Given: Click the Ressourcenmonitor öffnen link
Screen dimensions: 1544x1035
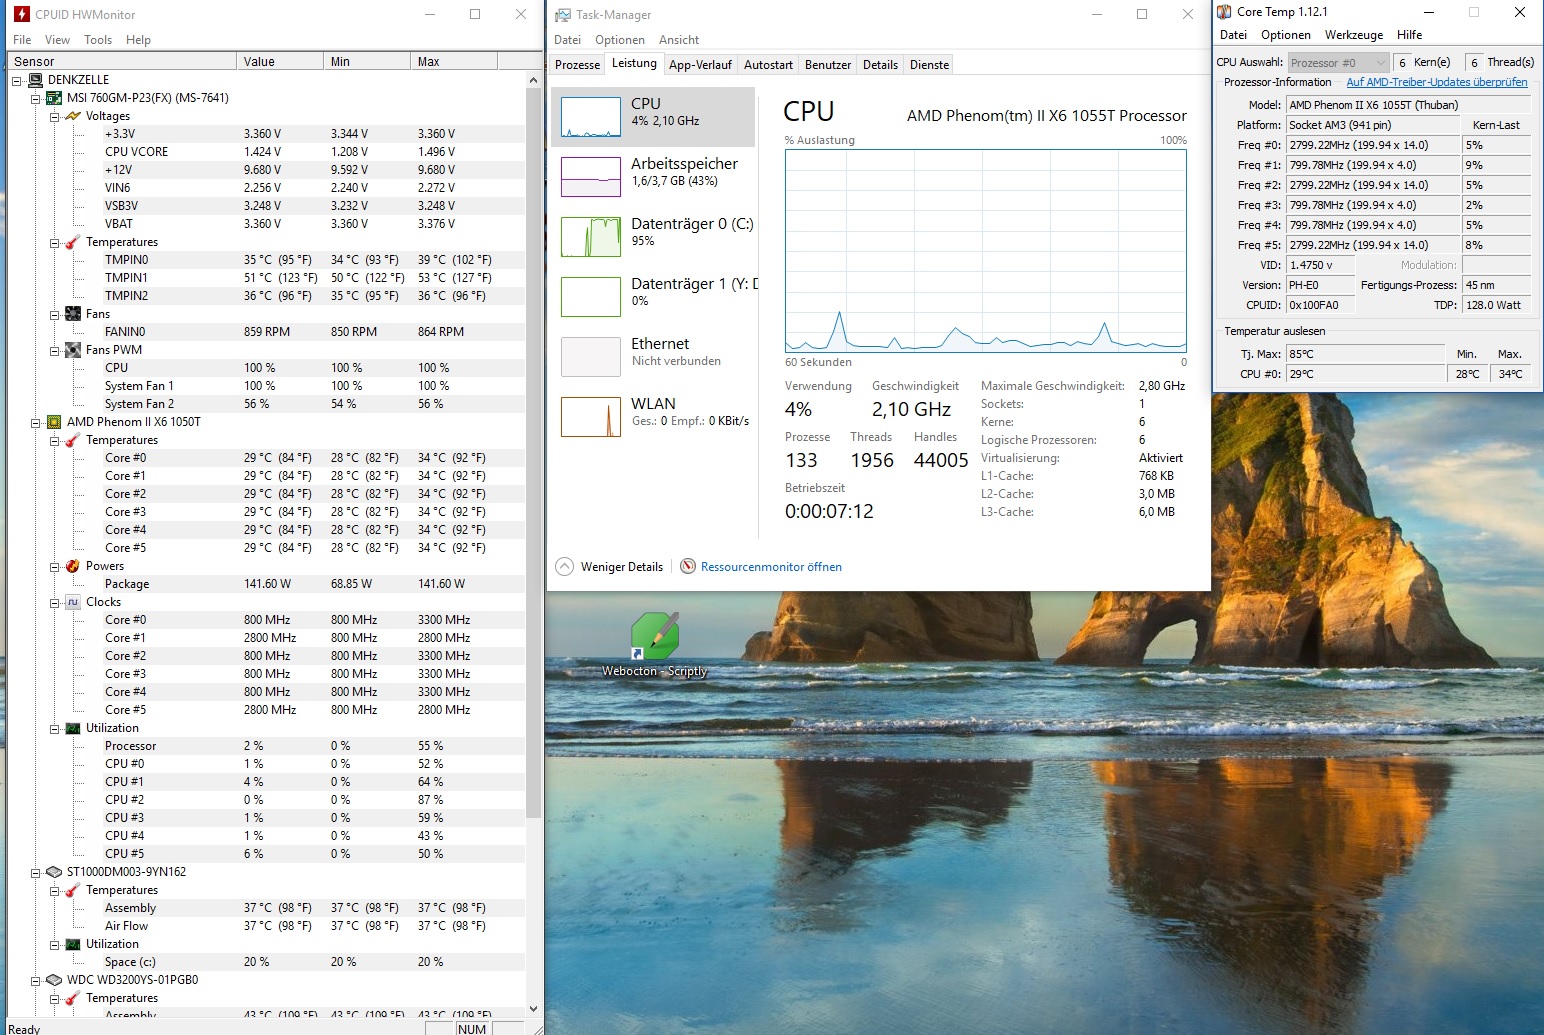Looking at the screenshot, I should [x=771, y=567].
